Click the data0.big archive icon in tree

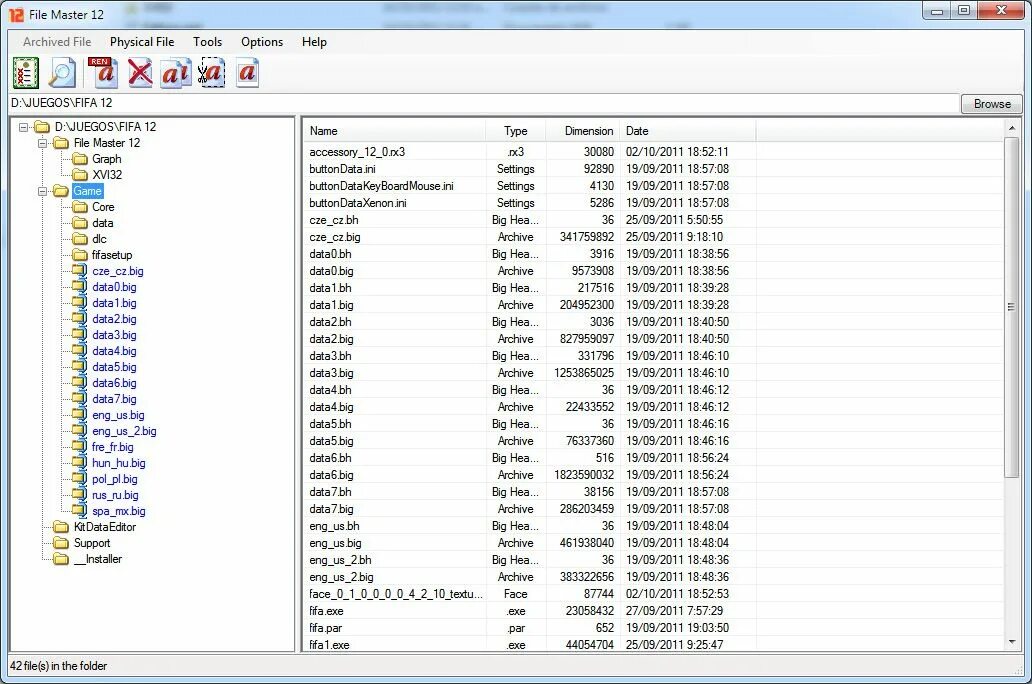point(80,287)
